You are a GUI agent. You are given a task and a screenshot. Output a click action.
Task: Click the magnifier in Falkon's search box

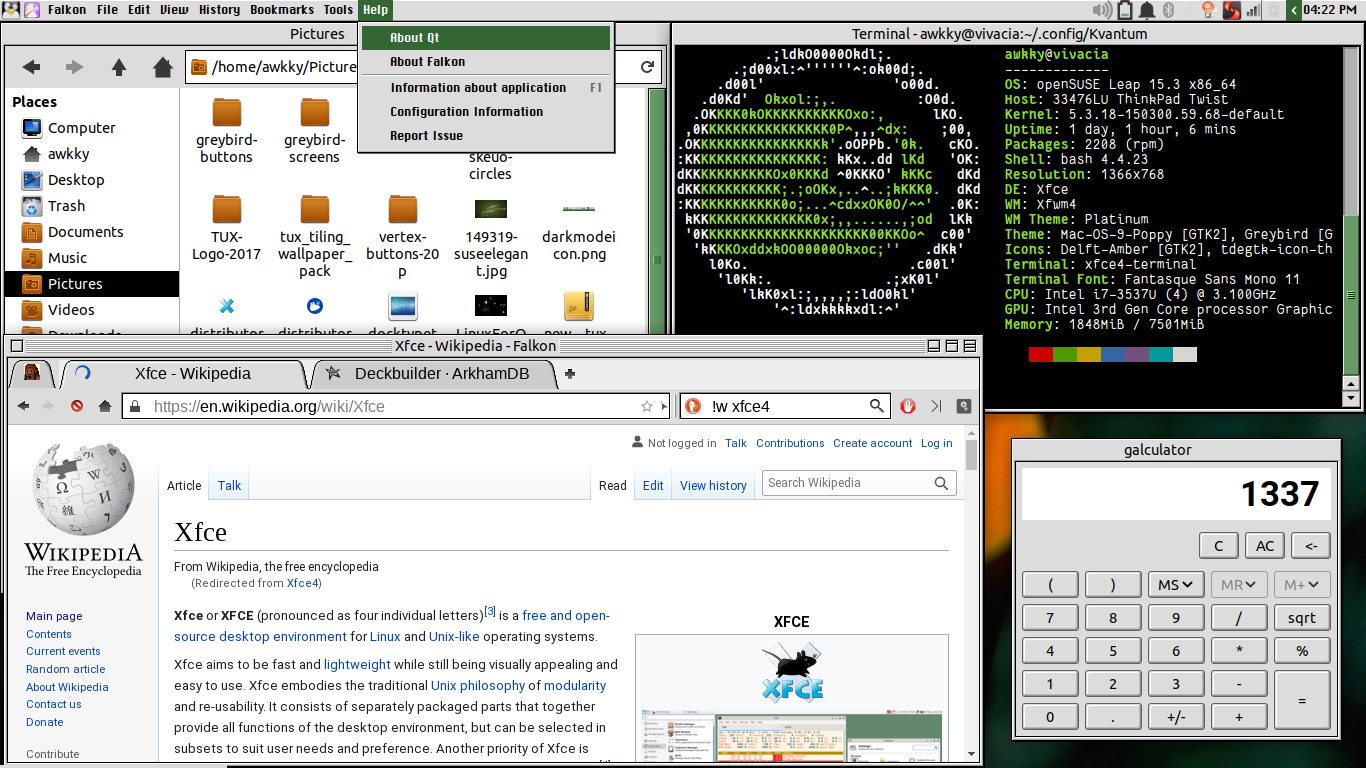[876, 406]
